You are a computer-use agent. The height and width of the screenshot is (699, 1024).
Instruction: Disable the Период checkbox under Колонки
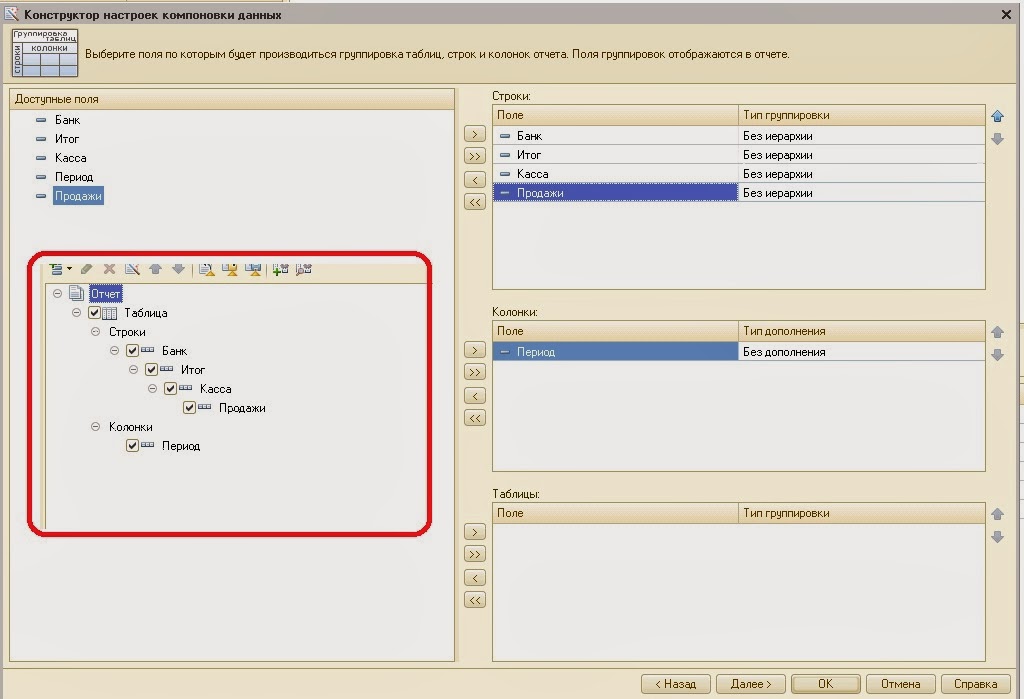pos(132,446)
